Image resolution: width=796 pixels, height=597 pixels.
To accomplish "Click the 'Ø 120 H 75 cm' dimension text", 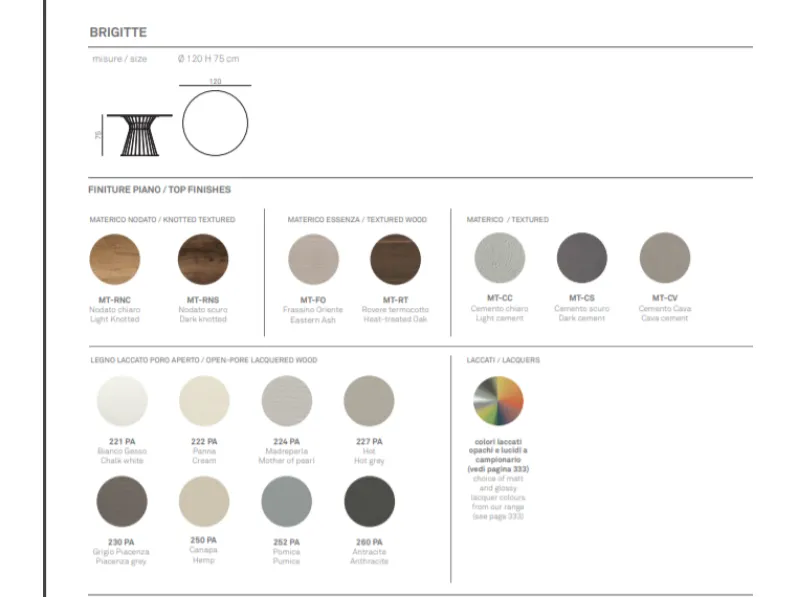I will (x=209, y=59).
